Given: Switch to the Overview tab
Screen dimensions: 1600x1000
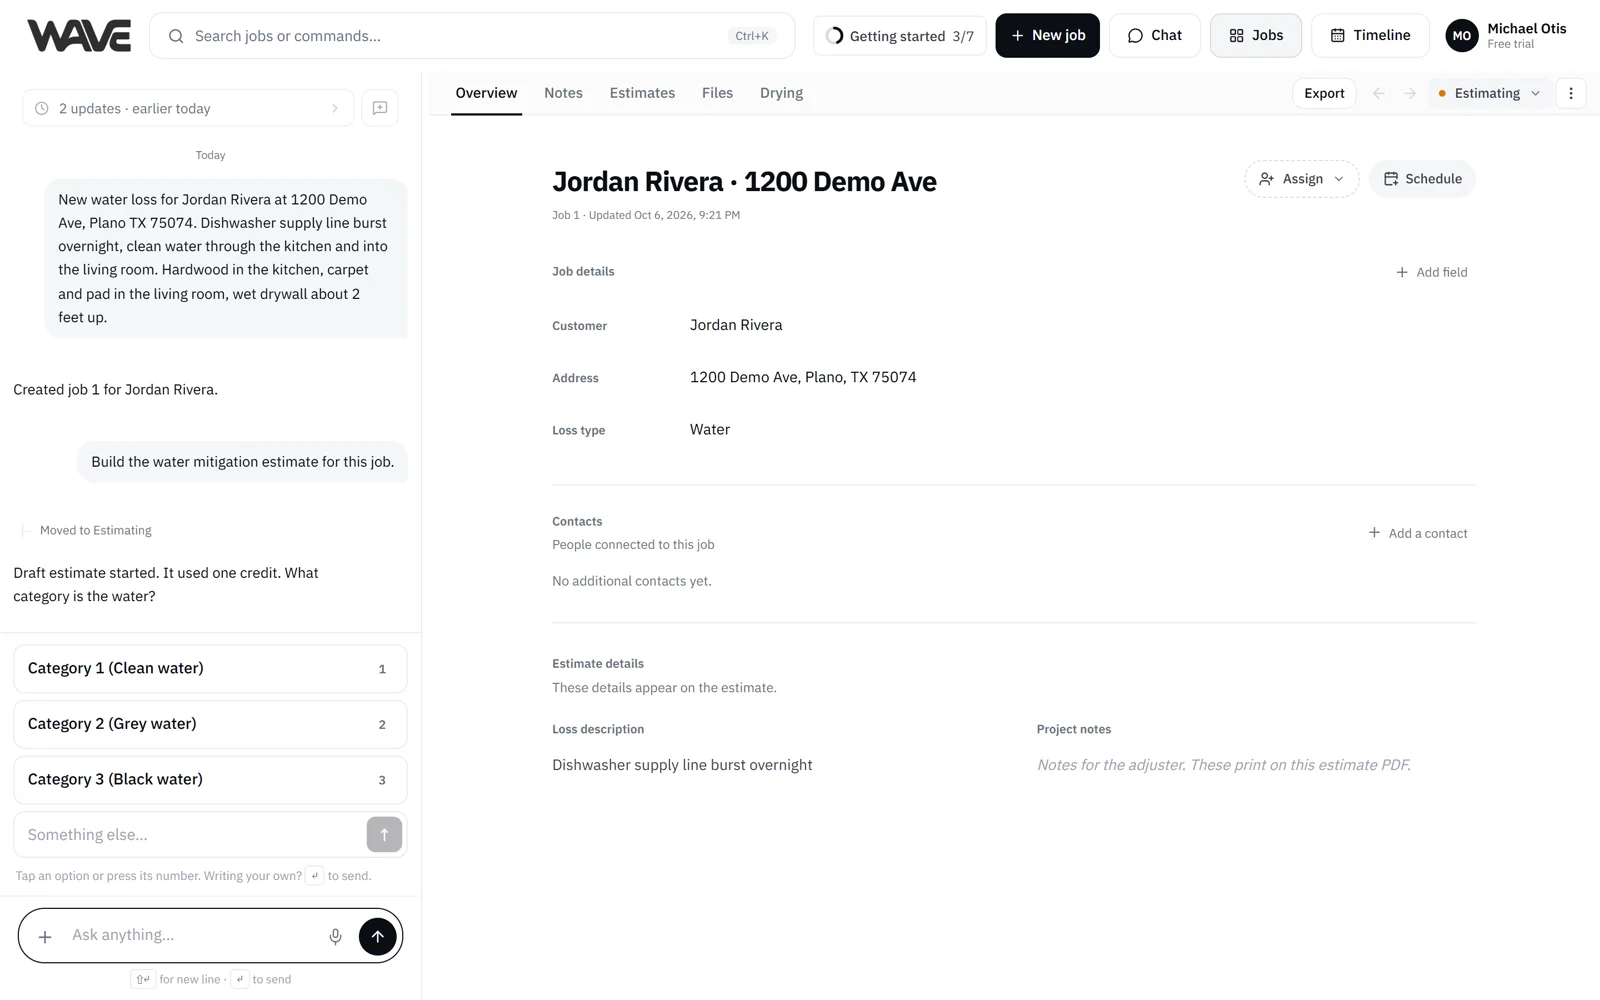Looking at the screenshot, I should (x=486, y=93).
